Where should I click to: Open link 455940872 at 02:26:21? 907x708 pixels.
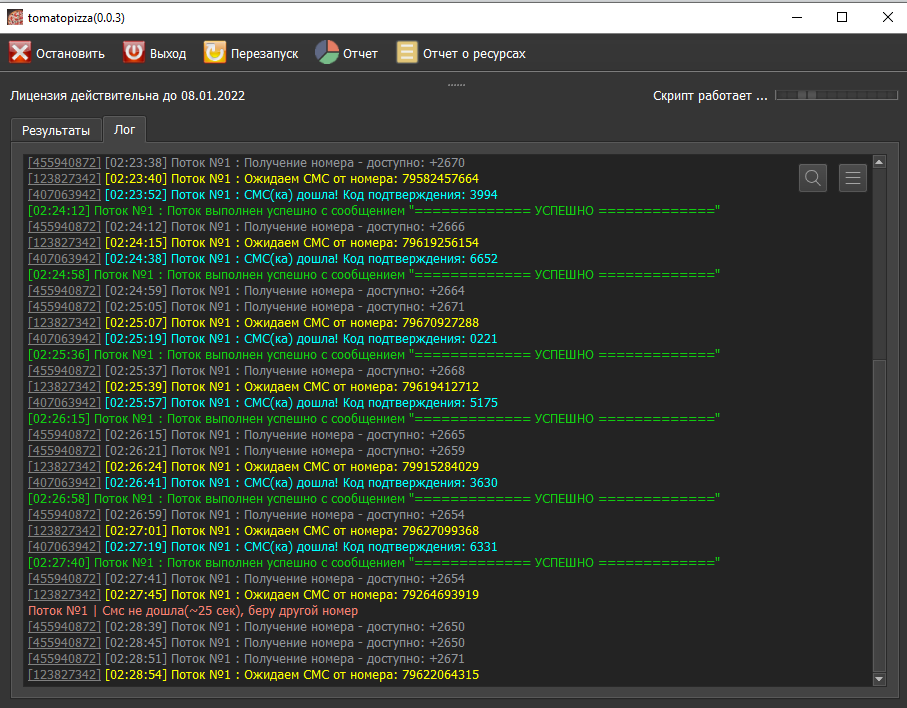(64, 451)
